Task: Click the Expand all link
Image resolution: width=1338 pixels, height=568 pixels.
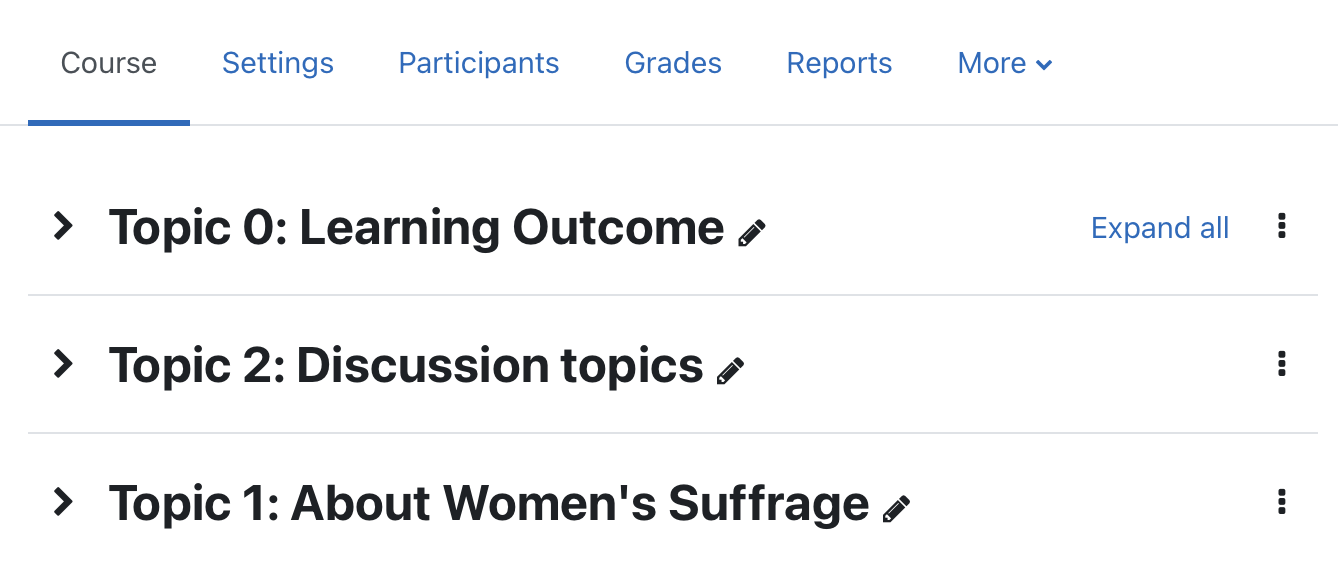Action: point(1160,228)
